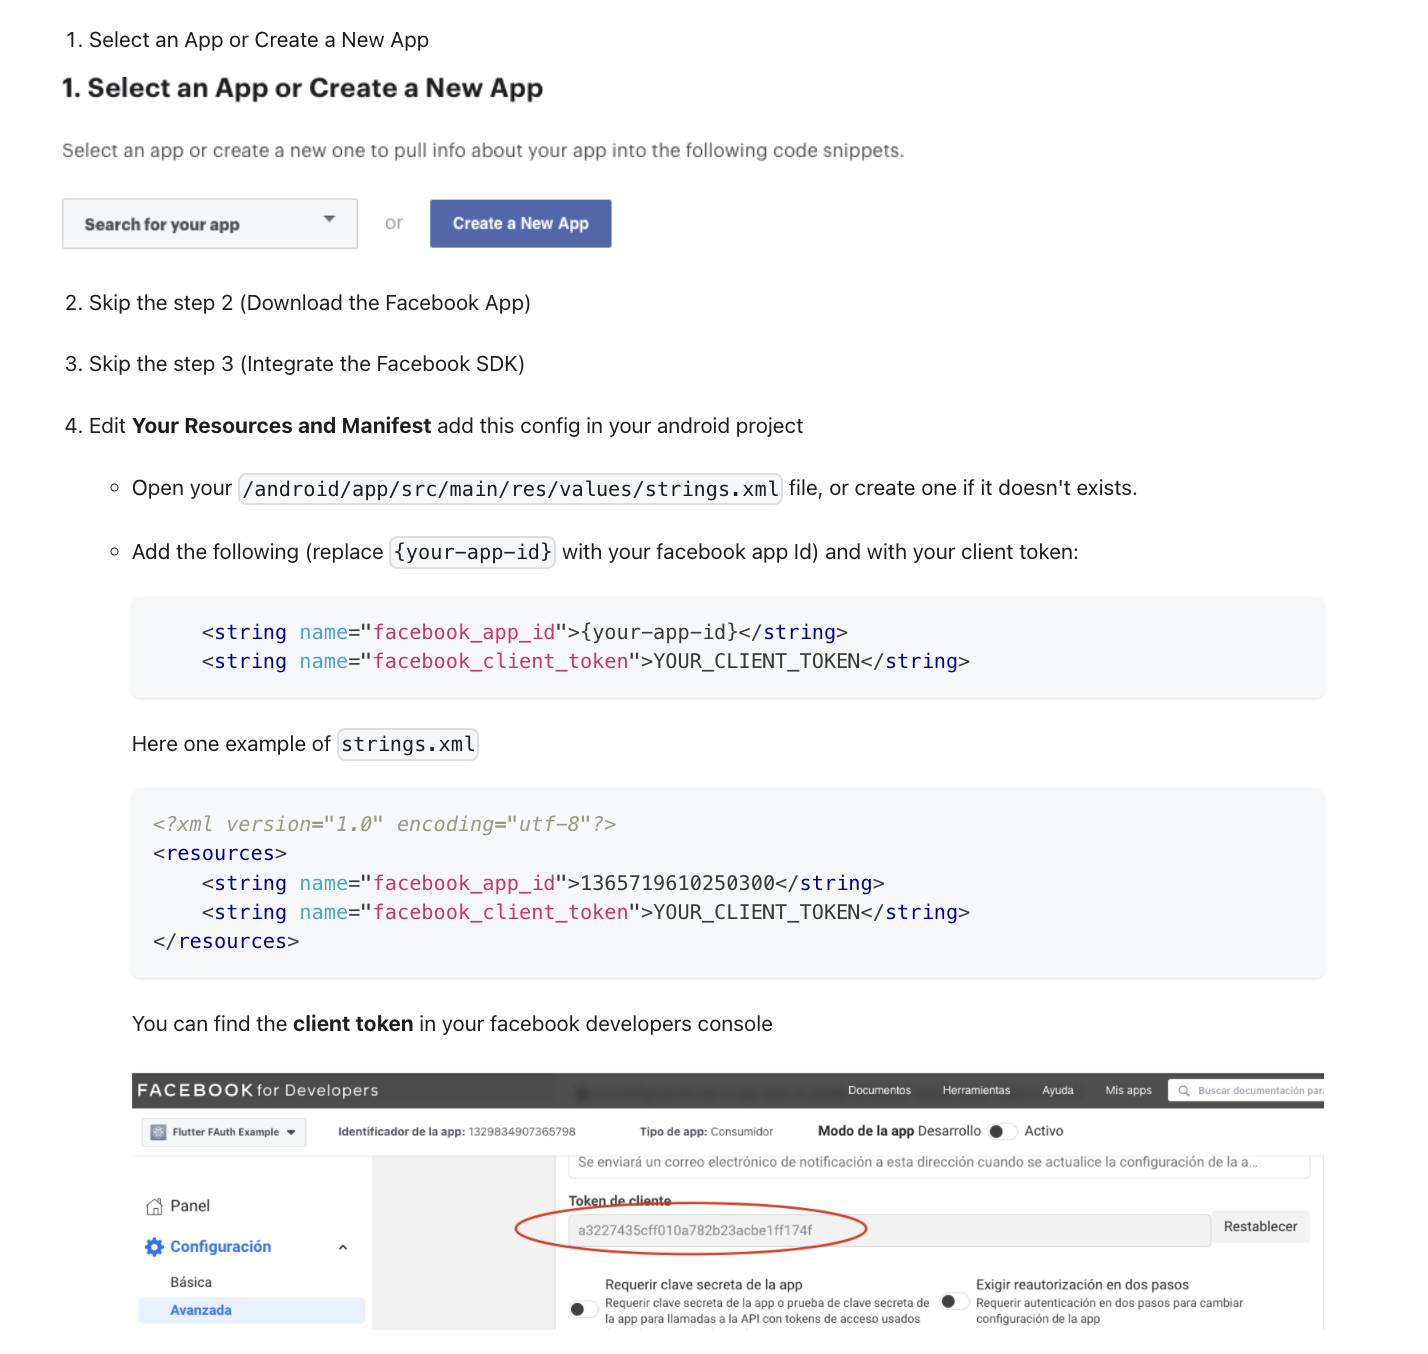Click the "Your Resources and Manifest" bold text
Screen dimensions: 1428x1354
pyautogui.click(x=281, y=426)
